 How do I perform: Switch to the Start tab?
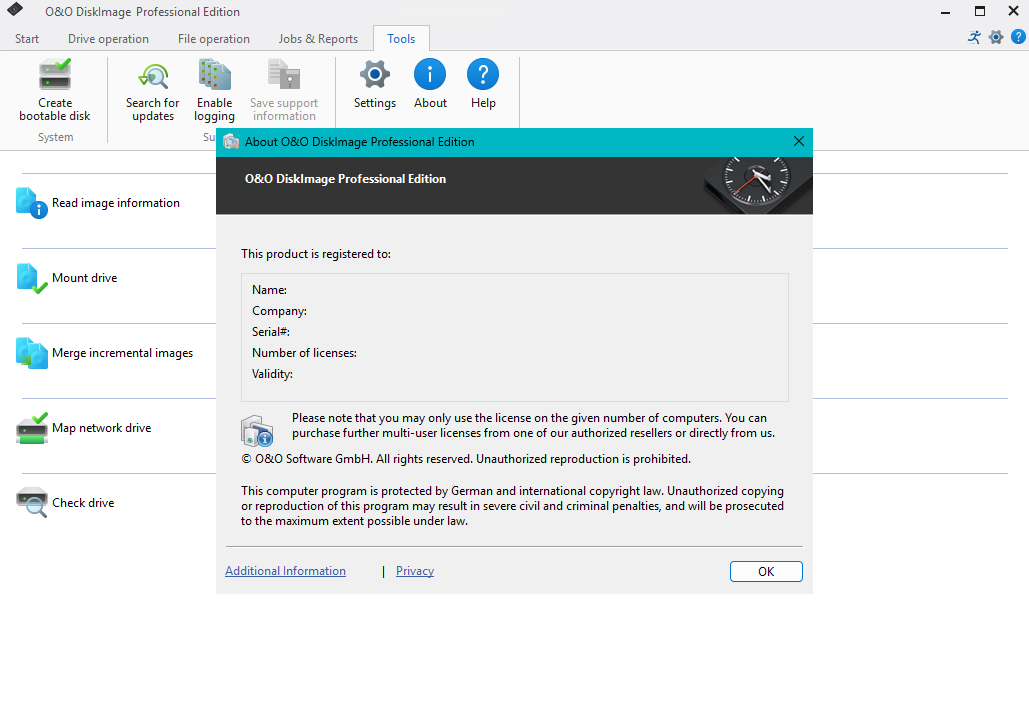point(27,39)
